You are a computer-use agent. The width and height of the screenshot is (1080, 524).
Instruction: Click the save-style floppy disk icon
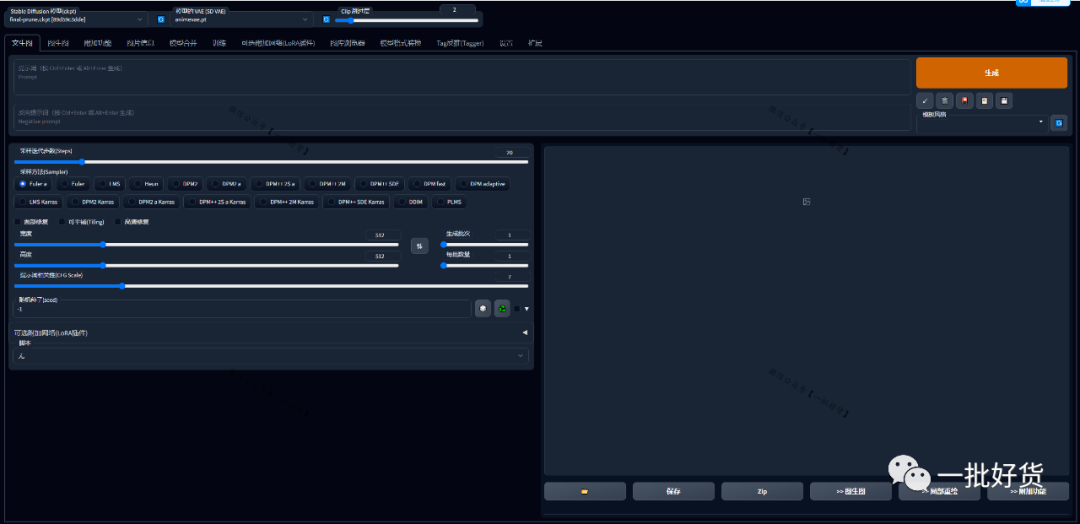click(x=1004, y=101)
